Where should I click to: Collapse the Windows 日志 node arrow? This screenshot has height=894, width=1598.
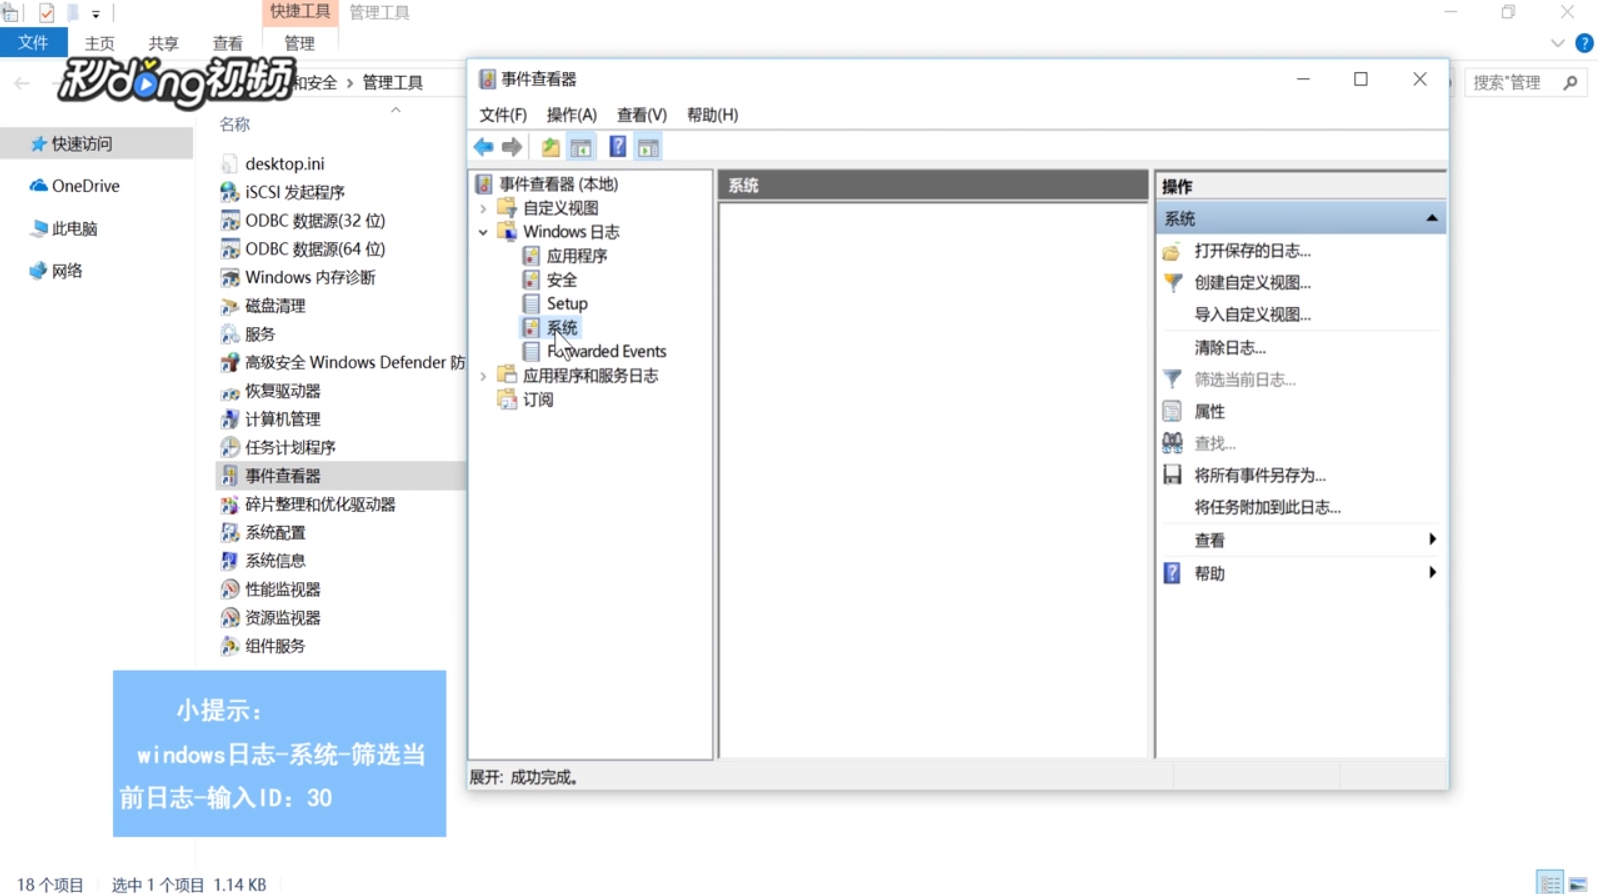coord(484,232)
